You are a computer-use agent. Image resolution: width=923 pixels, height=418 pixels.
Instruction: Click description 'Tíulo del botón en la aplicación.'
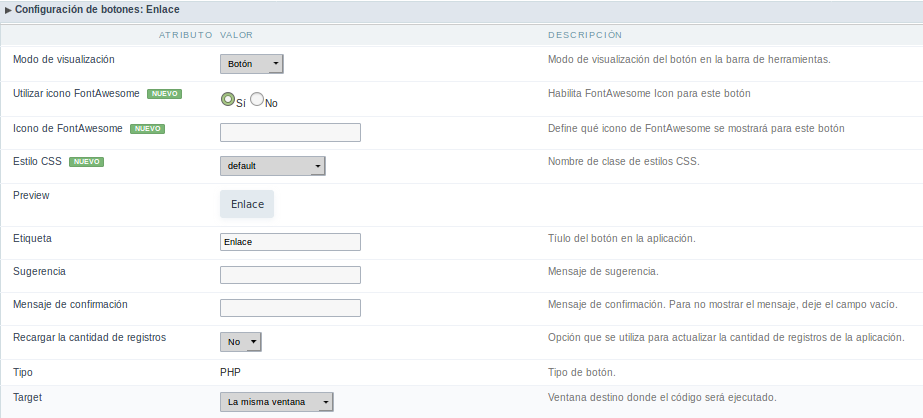(x=622, y=238)
